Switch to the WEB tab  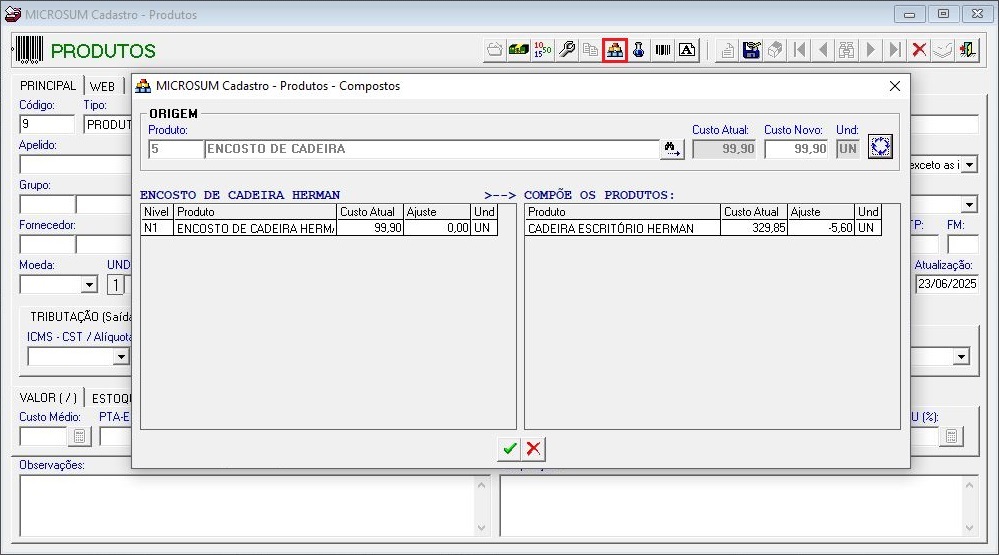(102, 86)
